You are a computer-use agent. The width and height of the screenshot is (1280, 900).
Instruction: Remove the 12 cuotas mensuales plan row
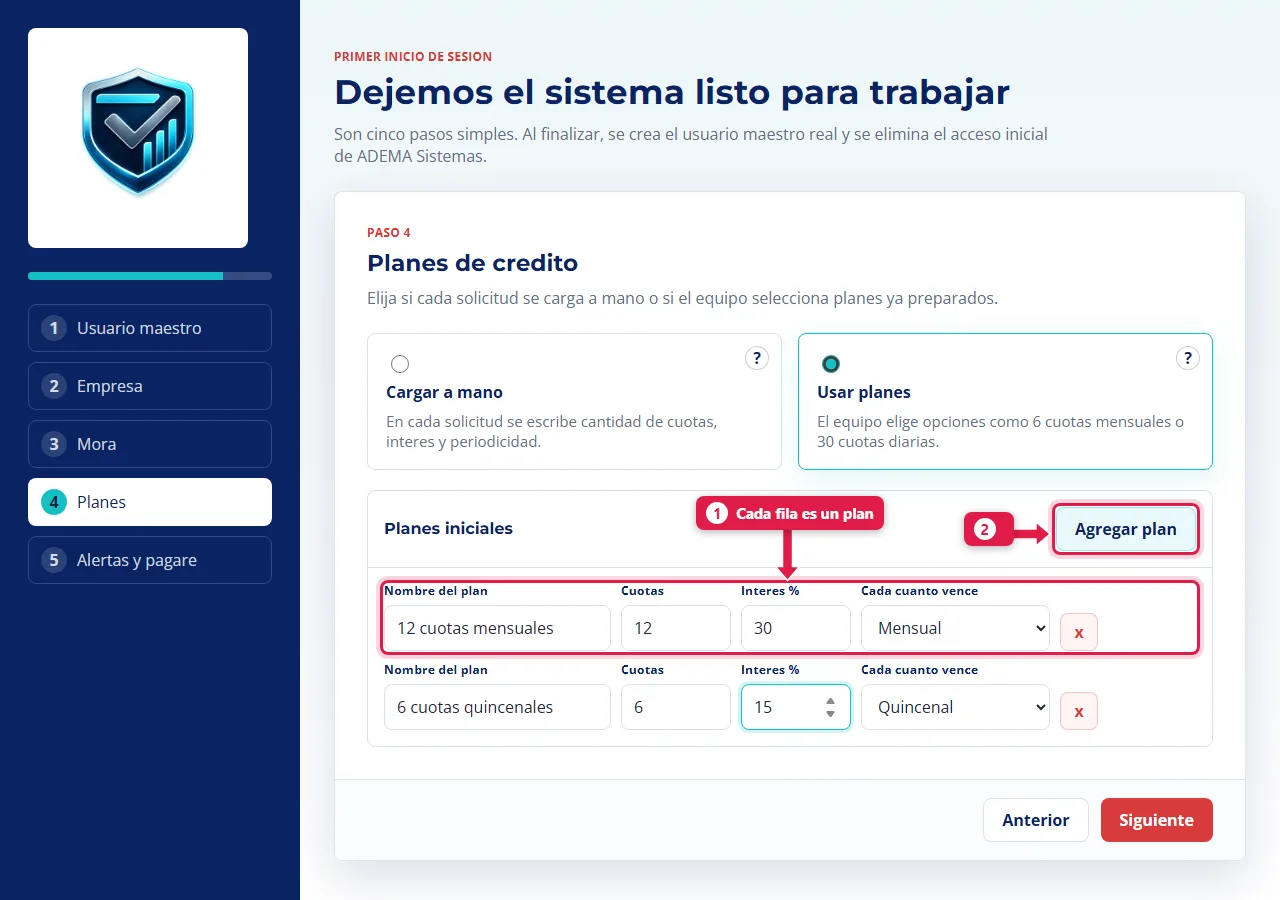[x=1079, y=632]
